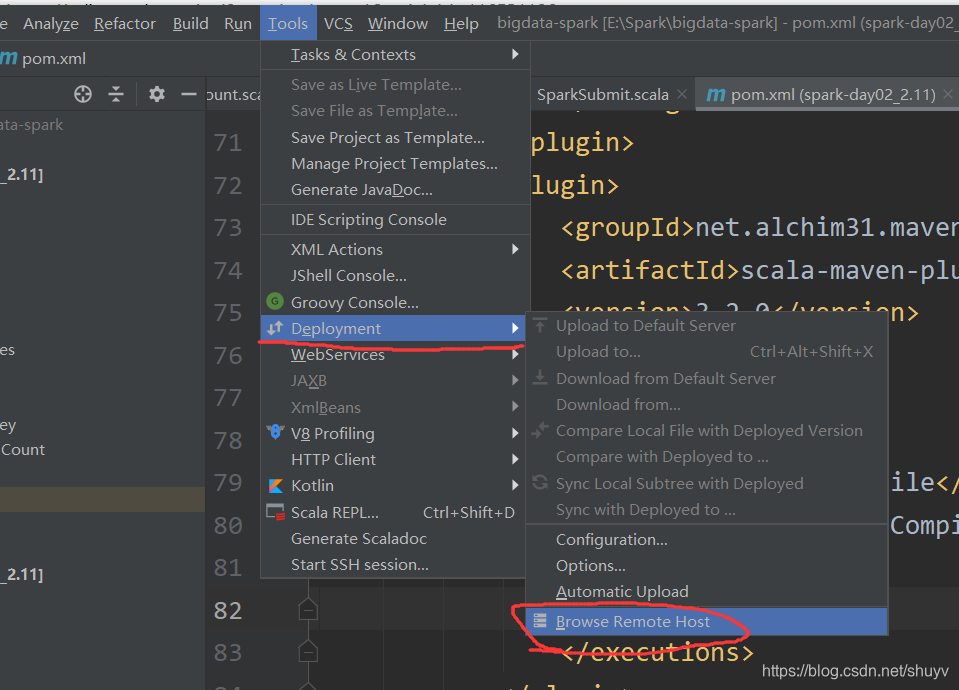The height and width of the screenshot is (690, 959).
Task: Open the Run menu
Action: [238, 24]
